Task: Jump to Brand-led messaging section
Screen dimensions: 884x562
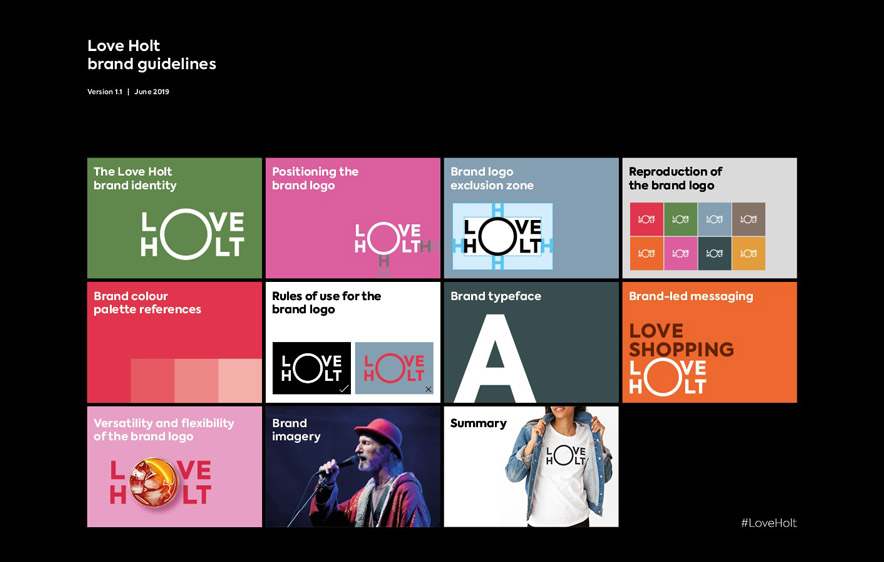Action: (709, 342)
